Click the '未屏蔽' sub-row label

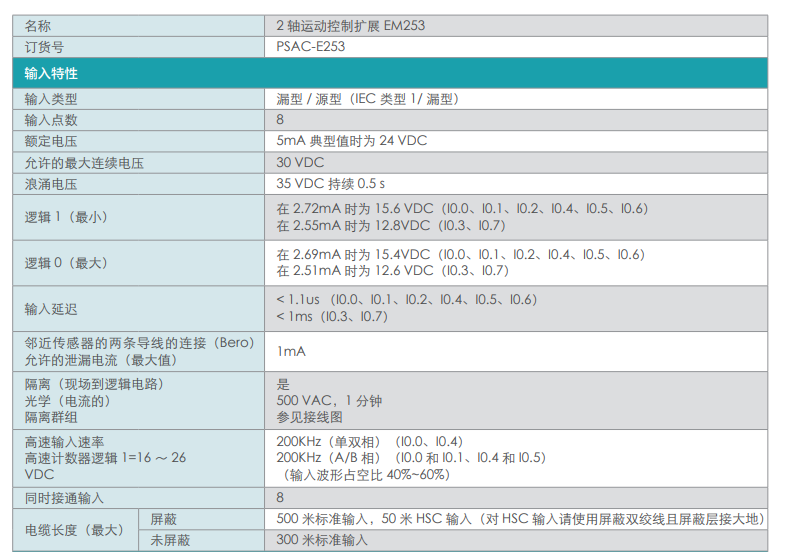click(170, 540)
